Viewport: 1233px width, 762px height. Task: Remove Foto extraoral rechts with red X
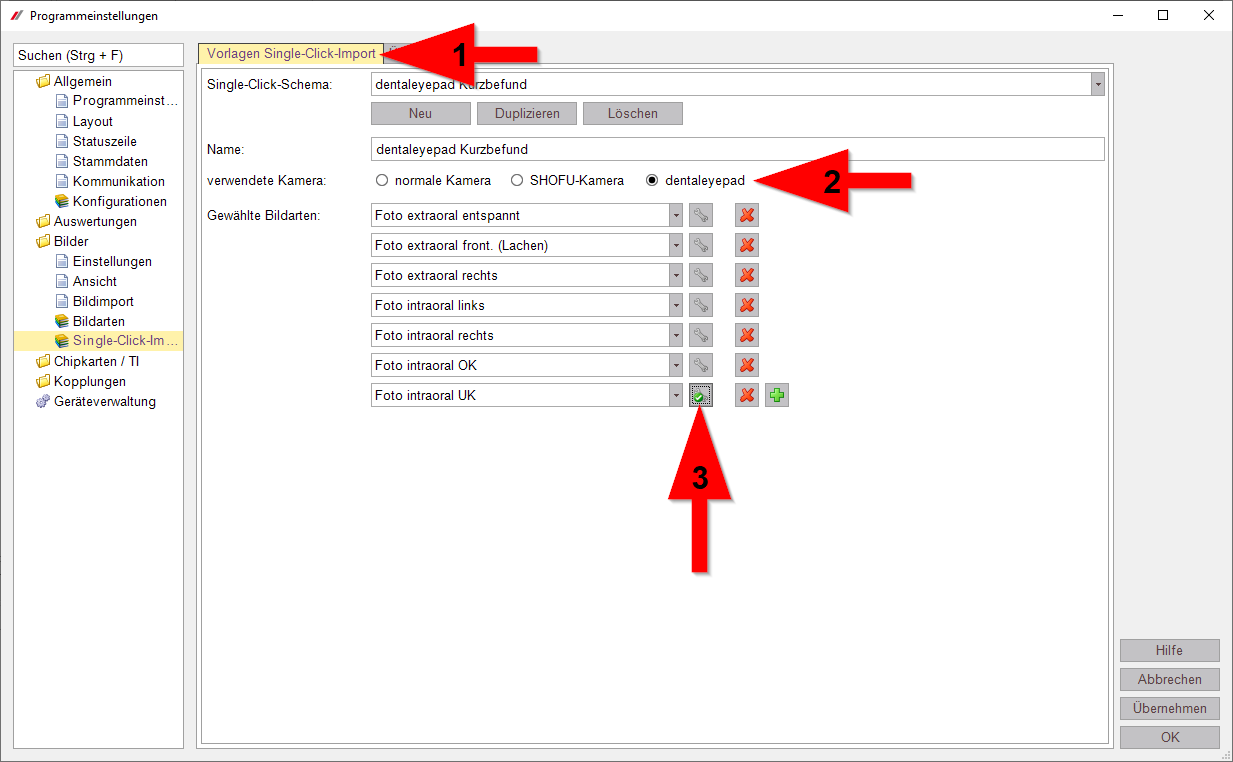(747, 275)
